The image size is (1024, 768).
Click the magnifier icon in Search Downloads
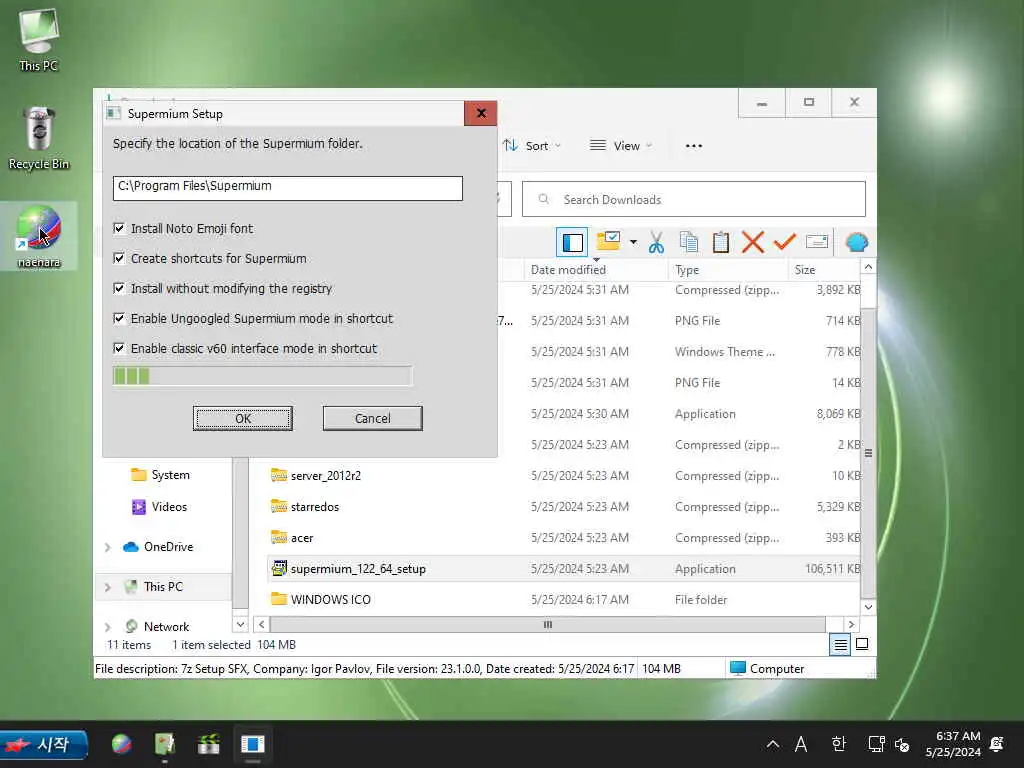point(543,199)
